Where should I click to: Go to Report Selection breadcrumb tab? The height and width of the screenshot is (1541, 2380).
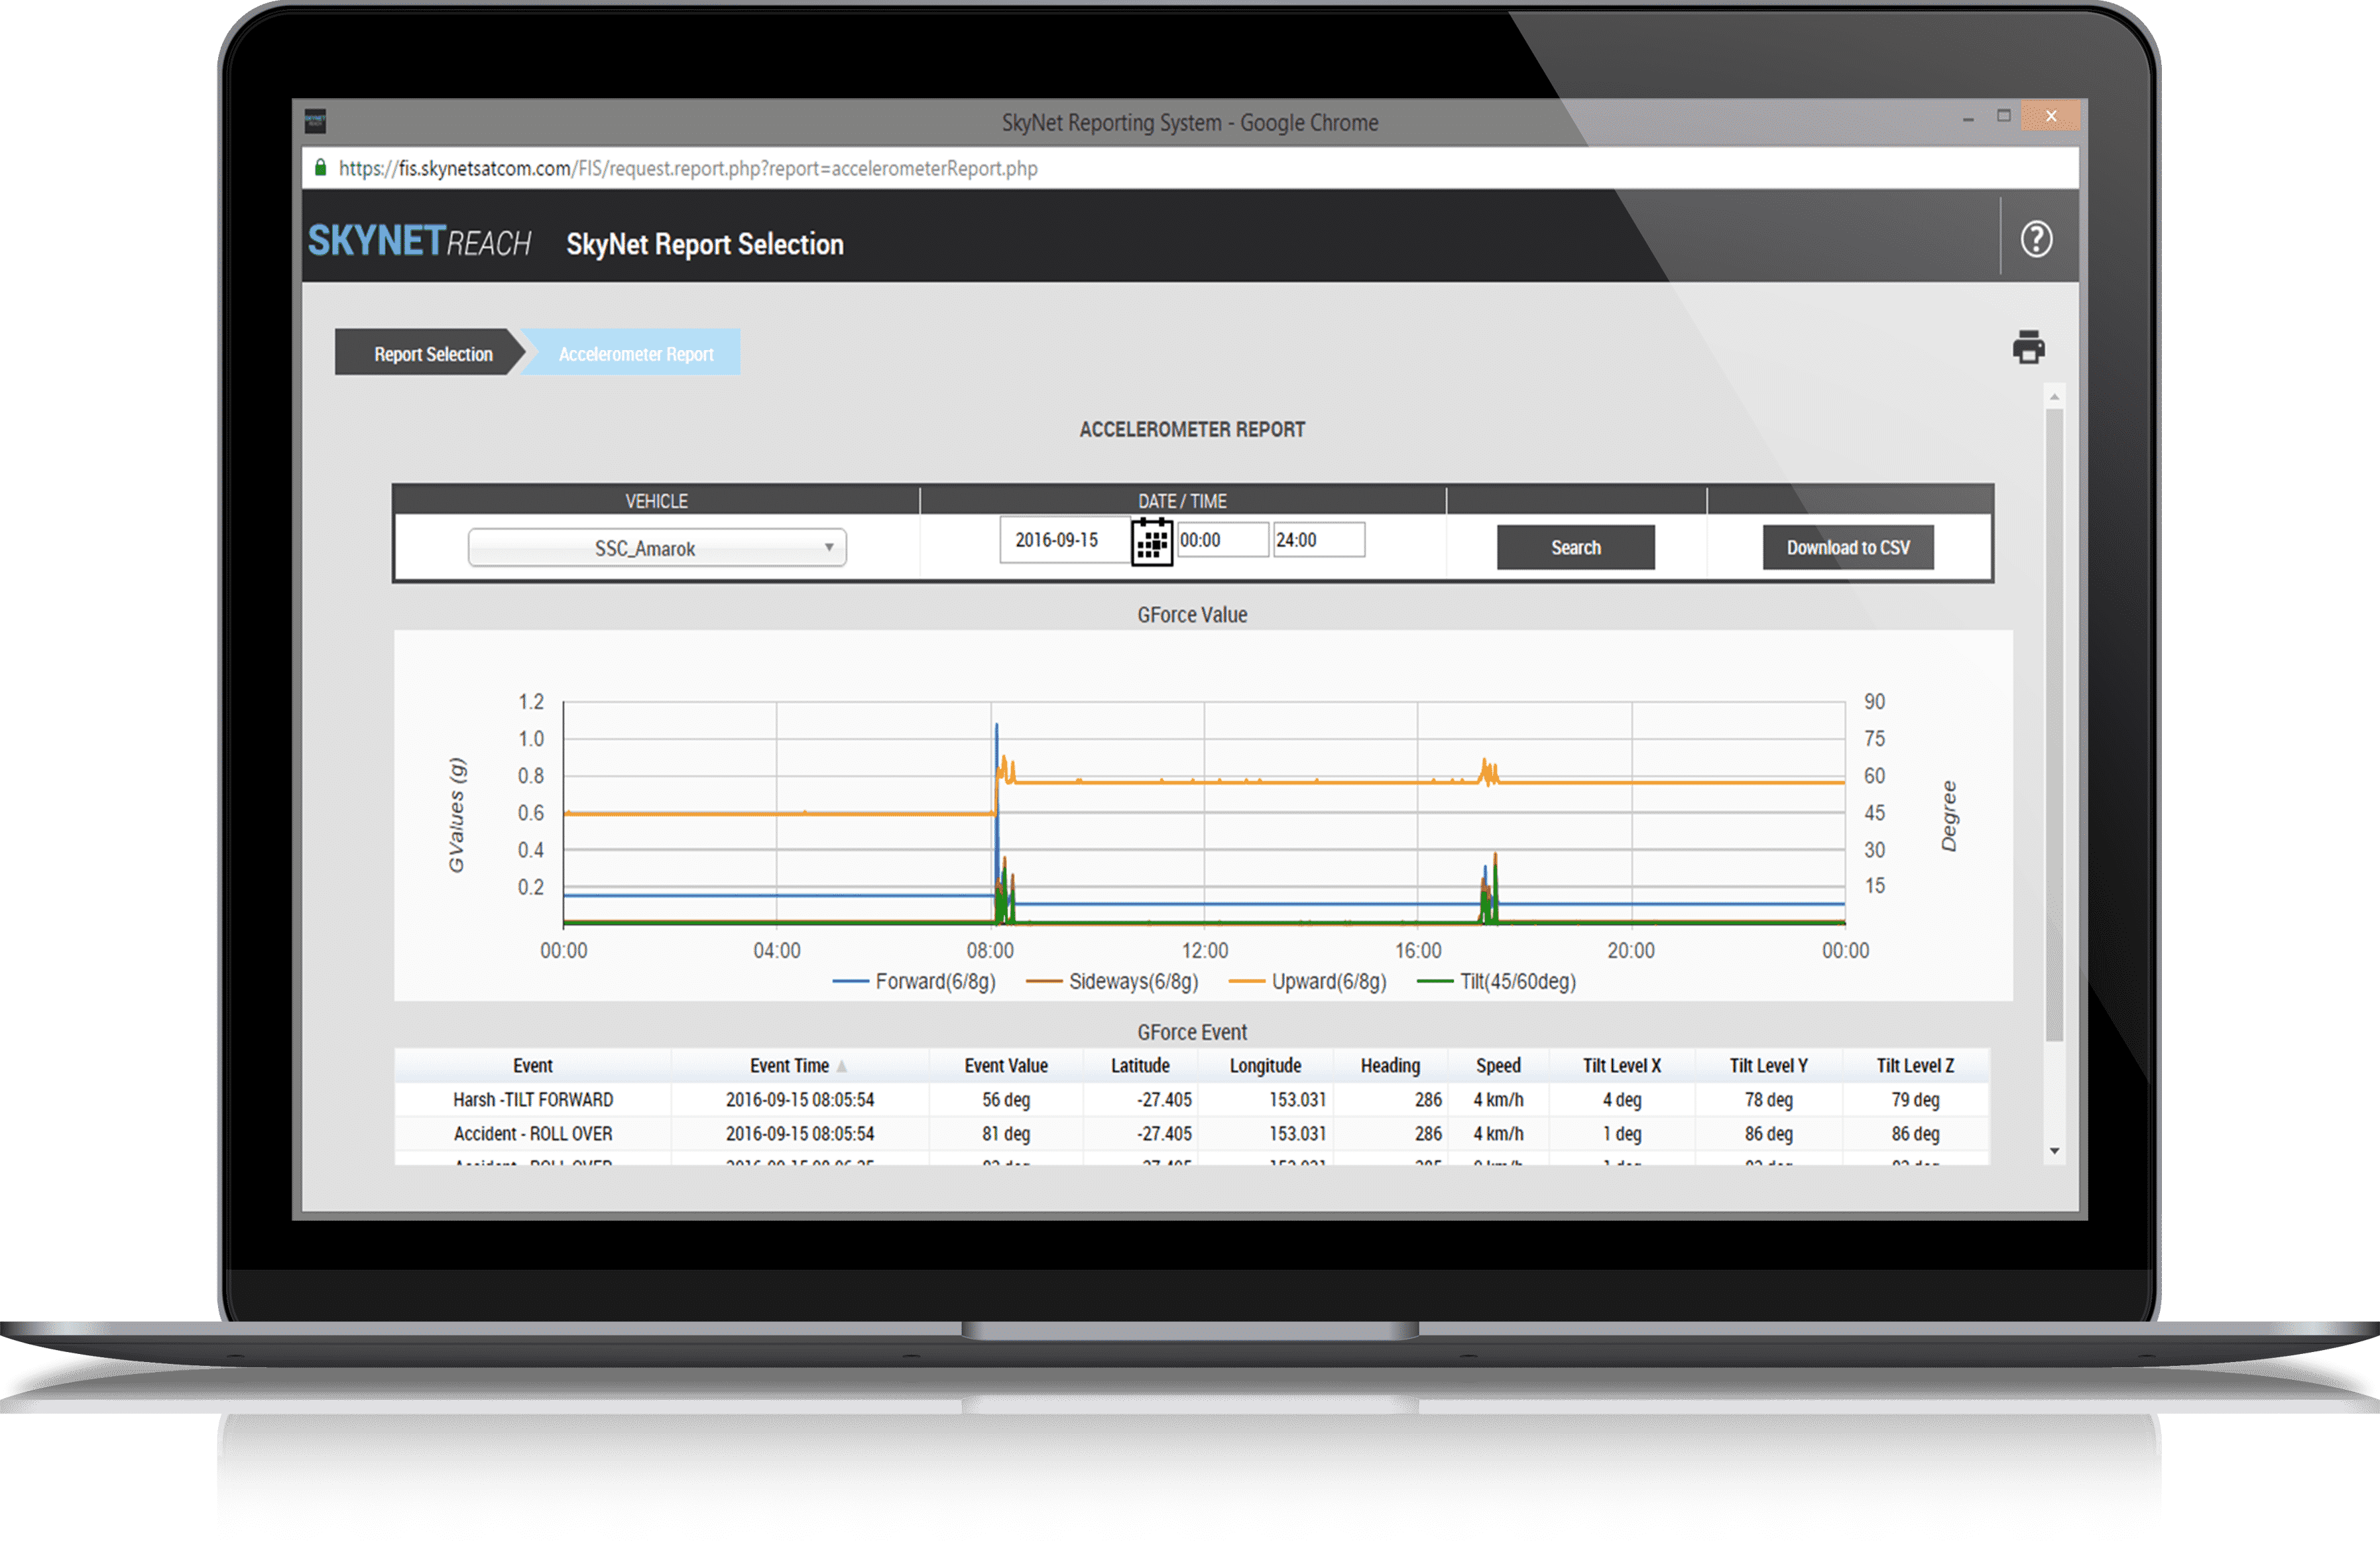pyautogui.click(x=431, y=353)
